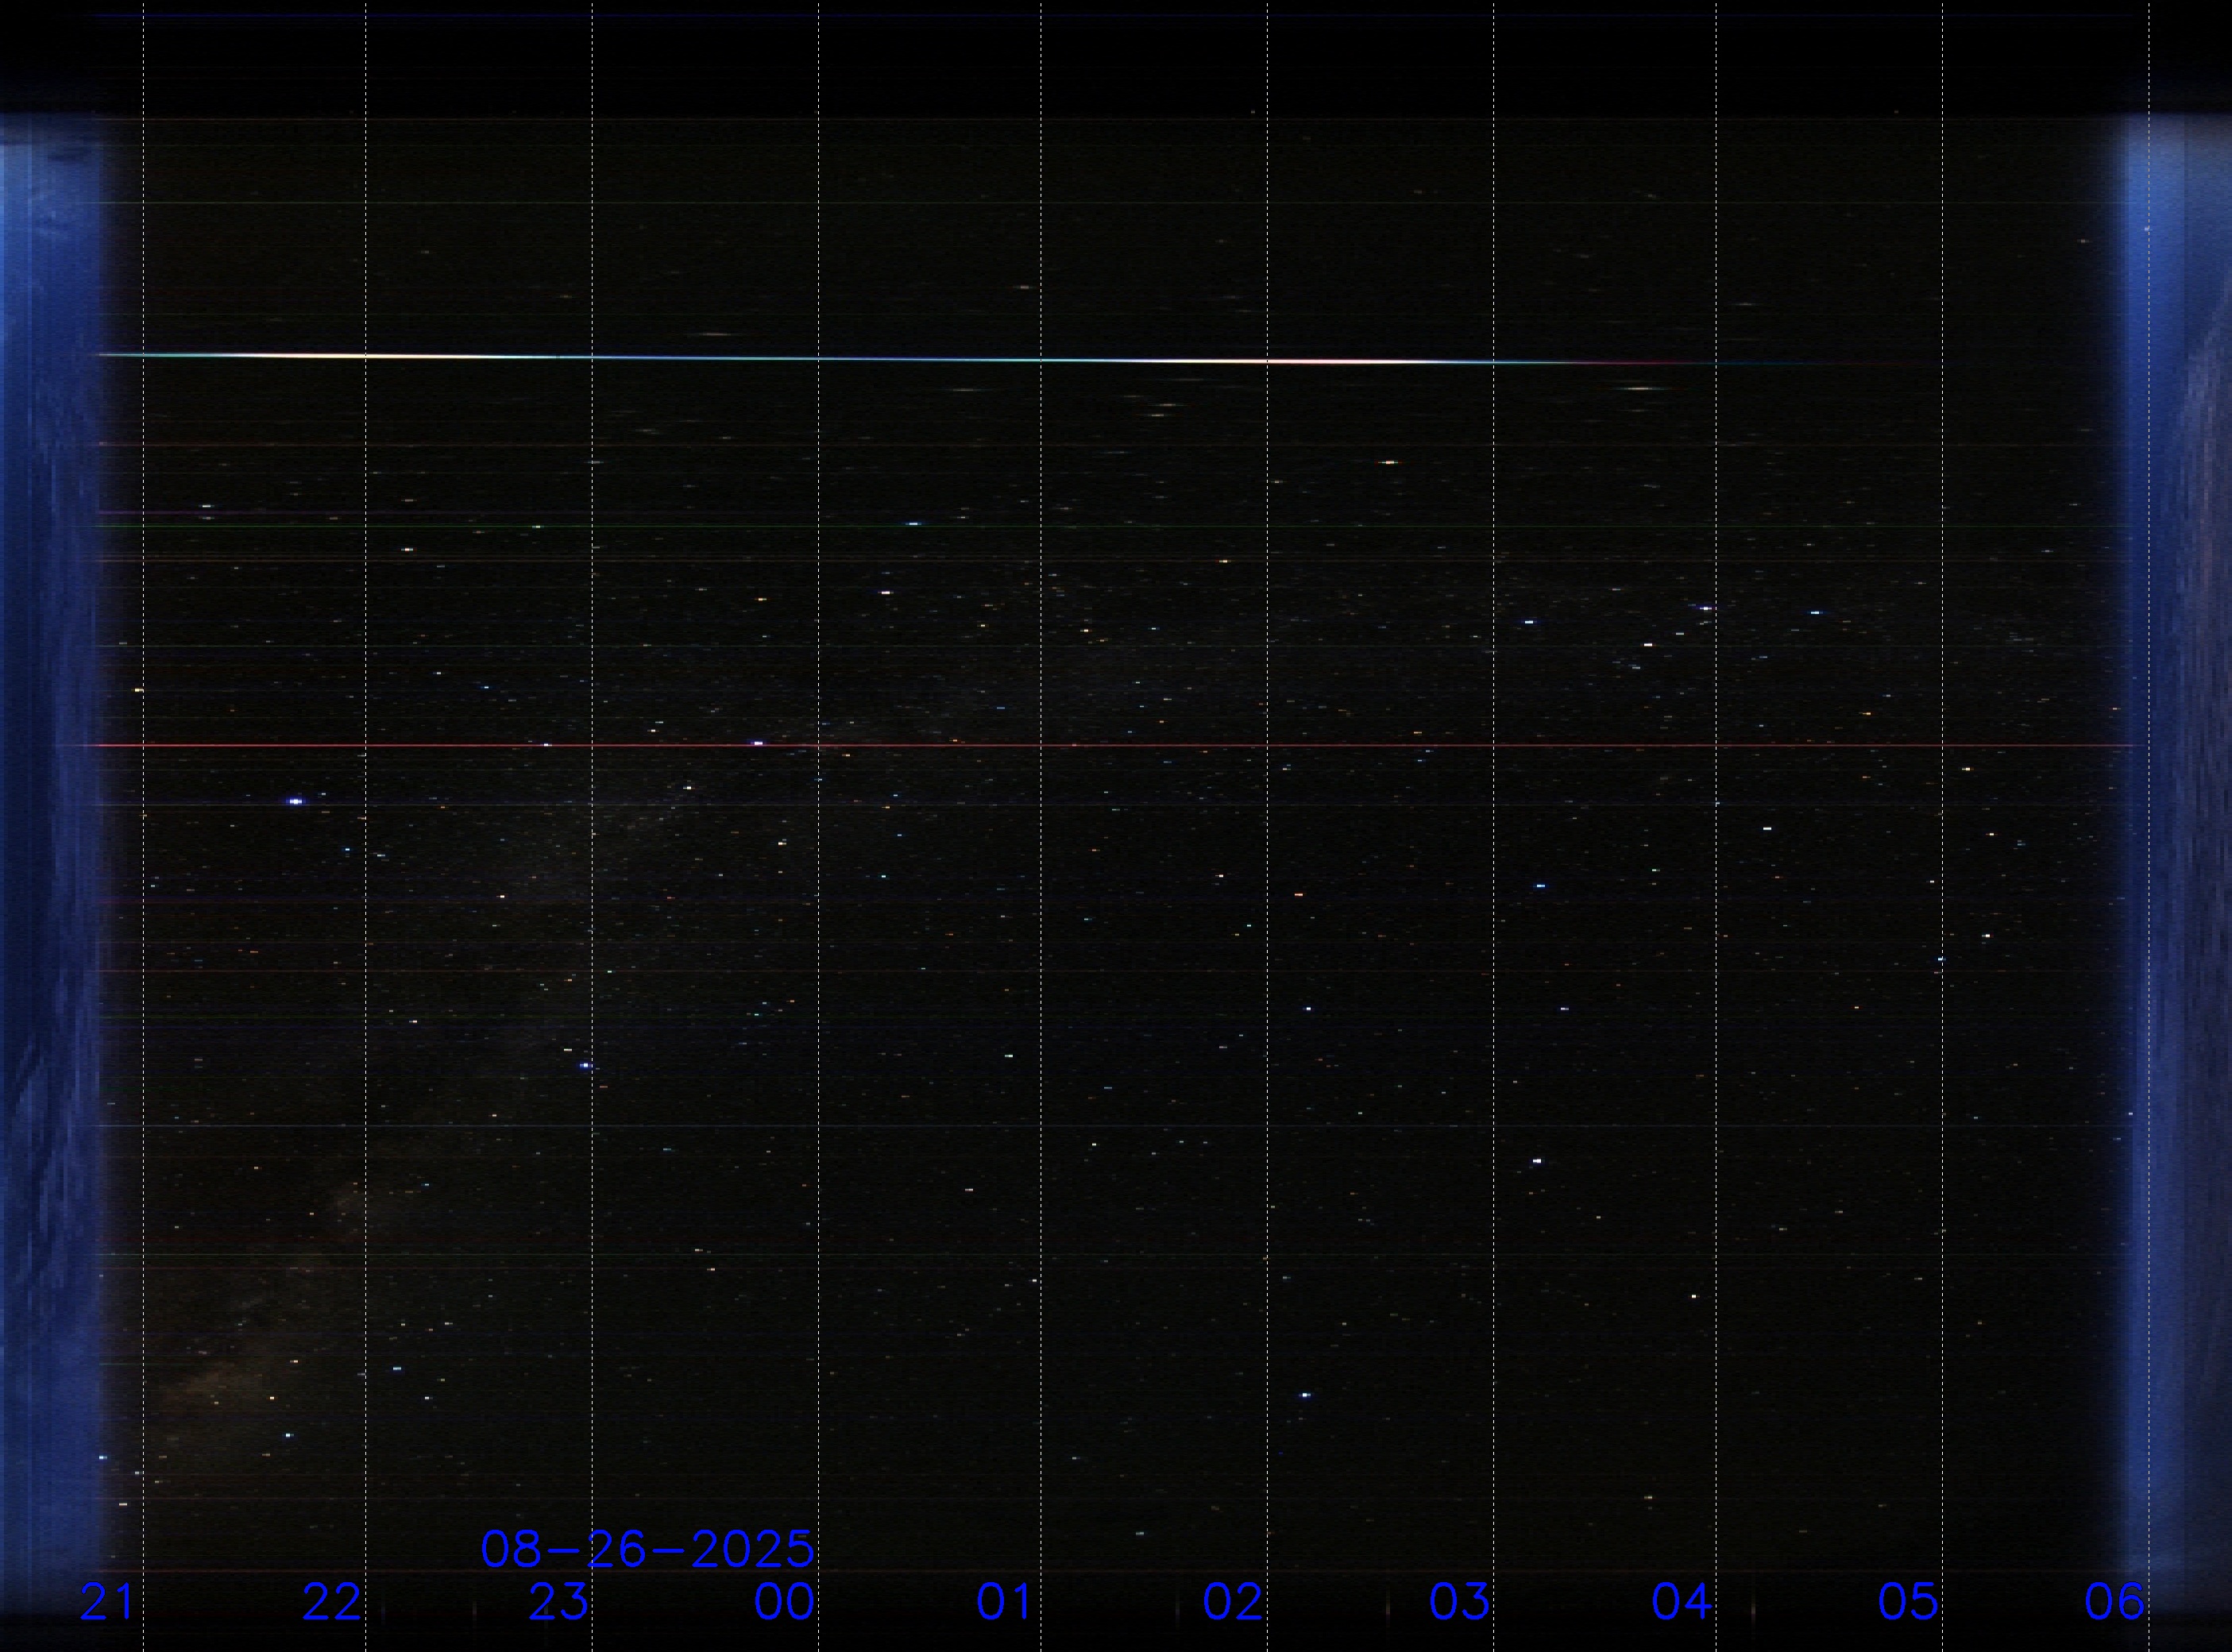Click the 02 hour label

[x=1233, y=1602]
